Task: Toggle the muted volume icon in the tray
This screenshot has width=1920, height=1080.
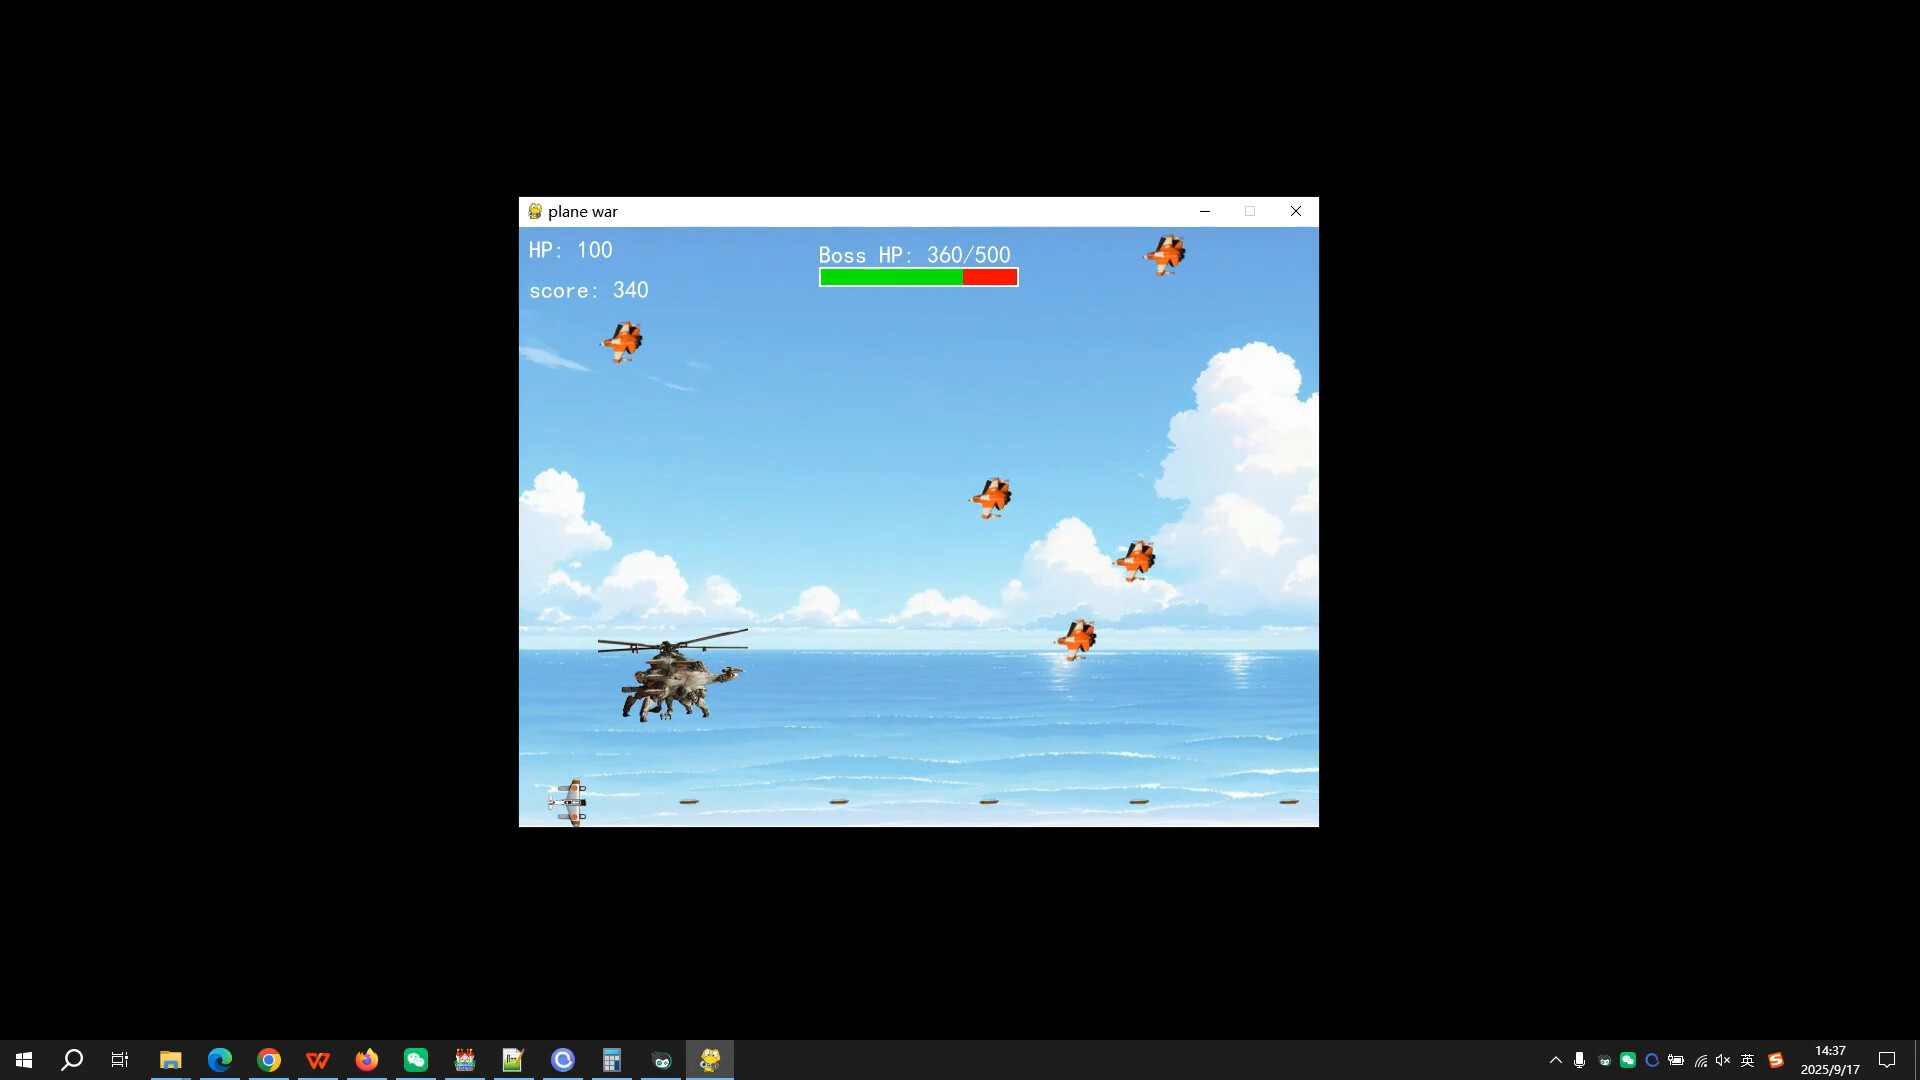Action: [1722, 1060]
